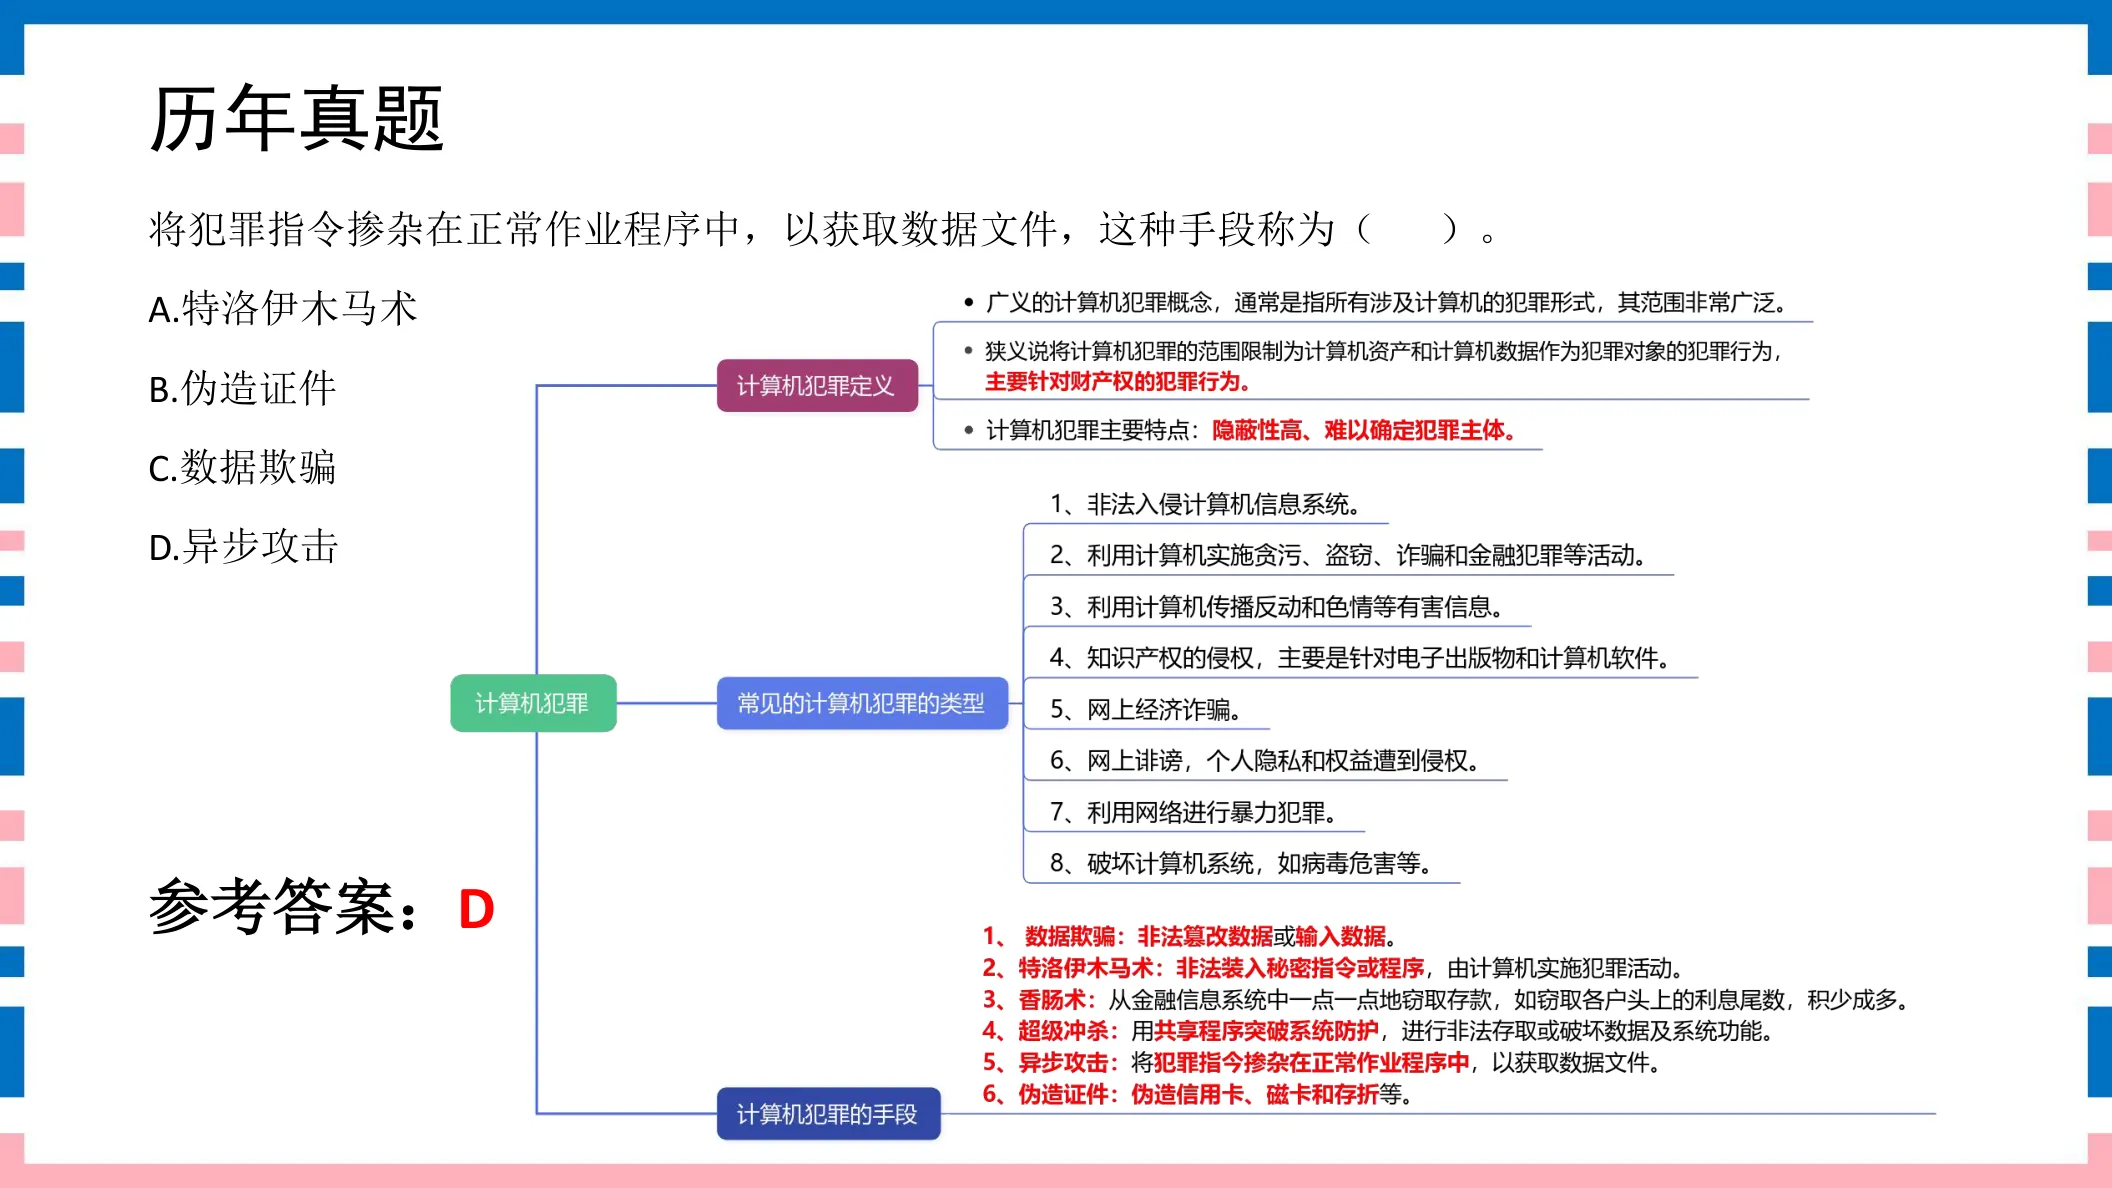Image resolution: width=2112 pixels, height=1188 pixels.
Task: Click item 4、知识产权的侵权
Action: 1360,657
